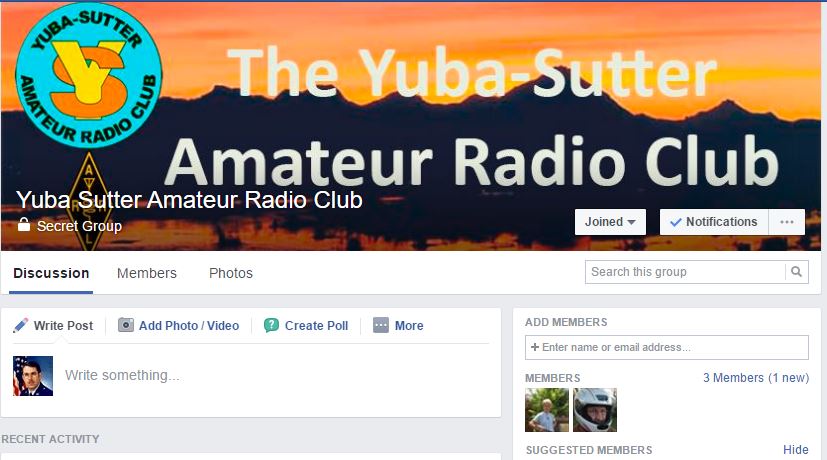This screenshot has height=460, width=827.
Task: Open the 3 Members (1 new) link
Action: coord(756,378)
